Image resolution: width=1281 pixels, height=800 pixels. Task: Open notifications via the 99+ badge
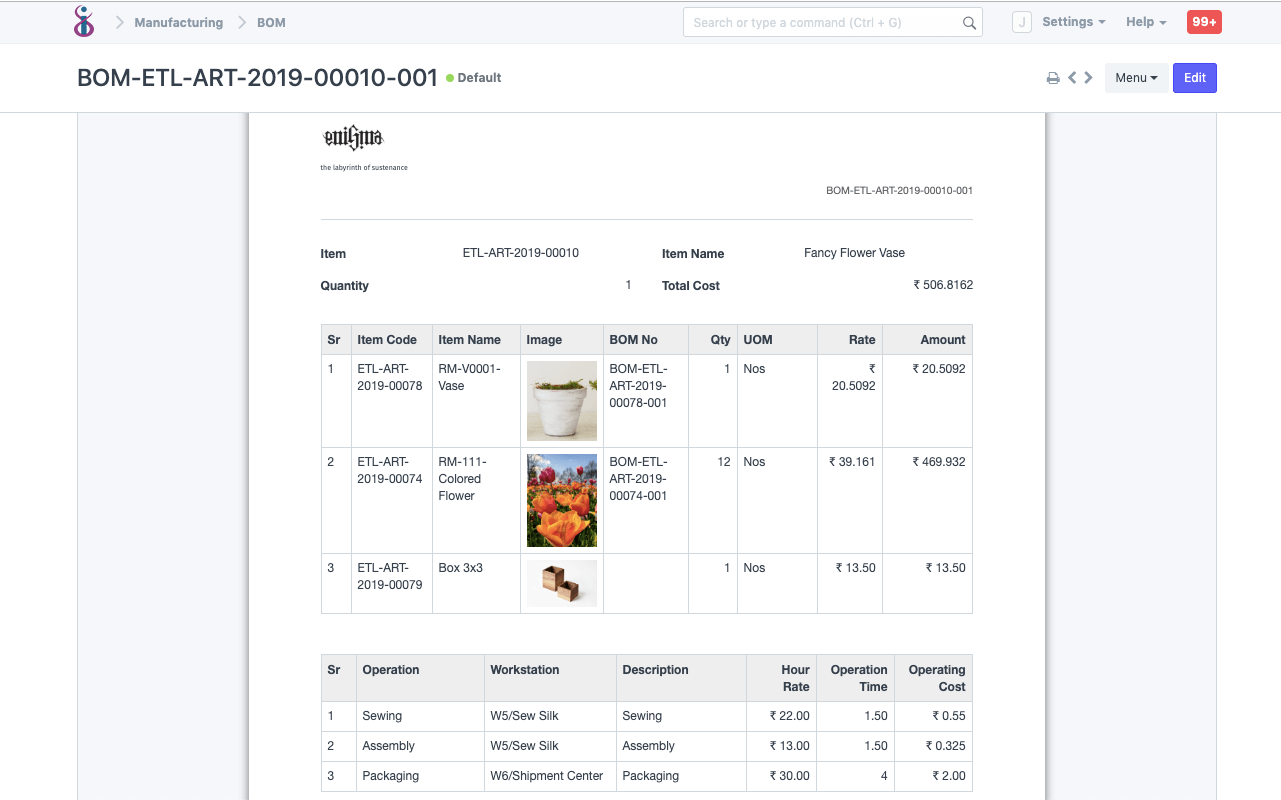(x=1204, y=21)
